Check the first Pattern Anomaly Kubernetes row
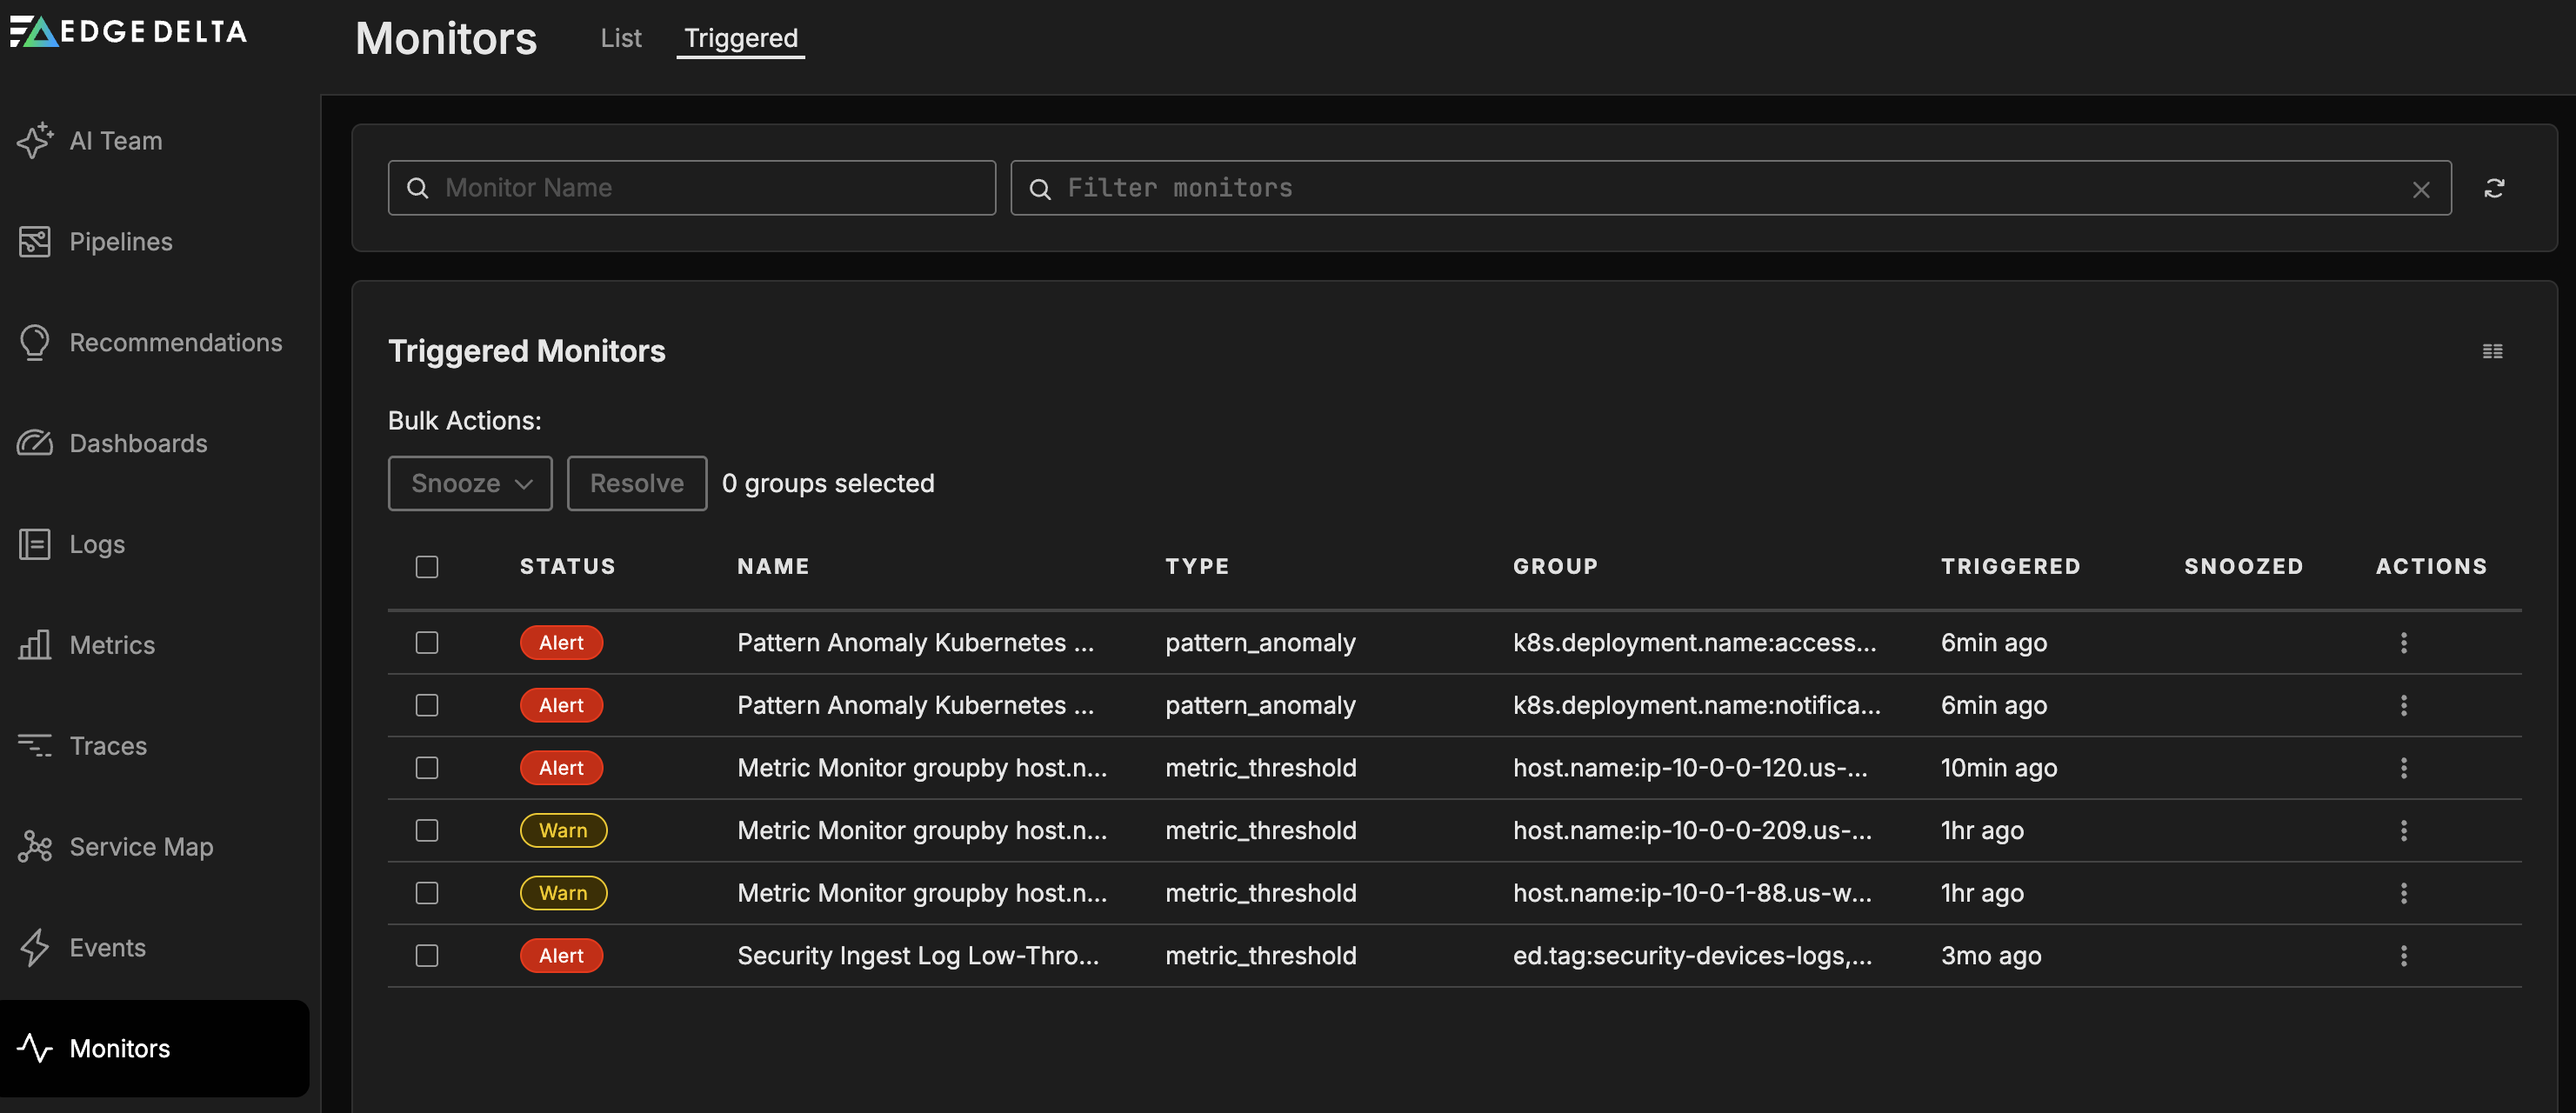 pos(427,643)
